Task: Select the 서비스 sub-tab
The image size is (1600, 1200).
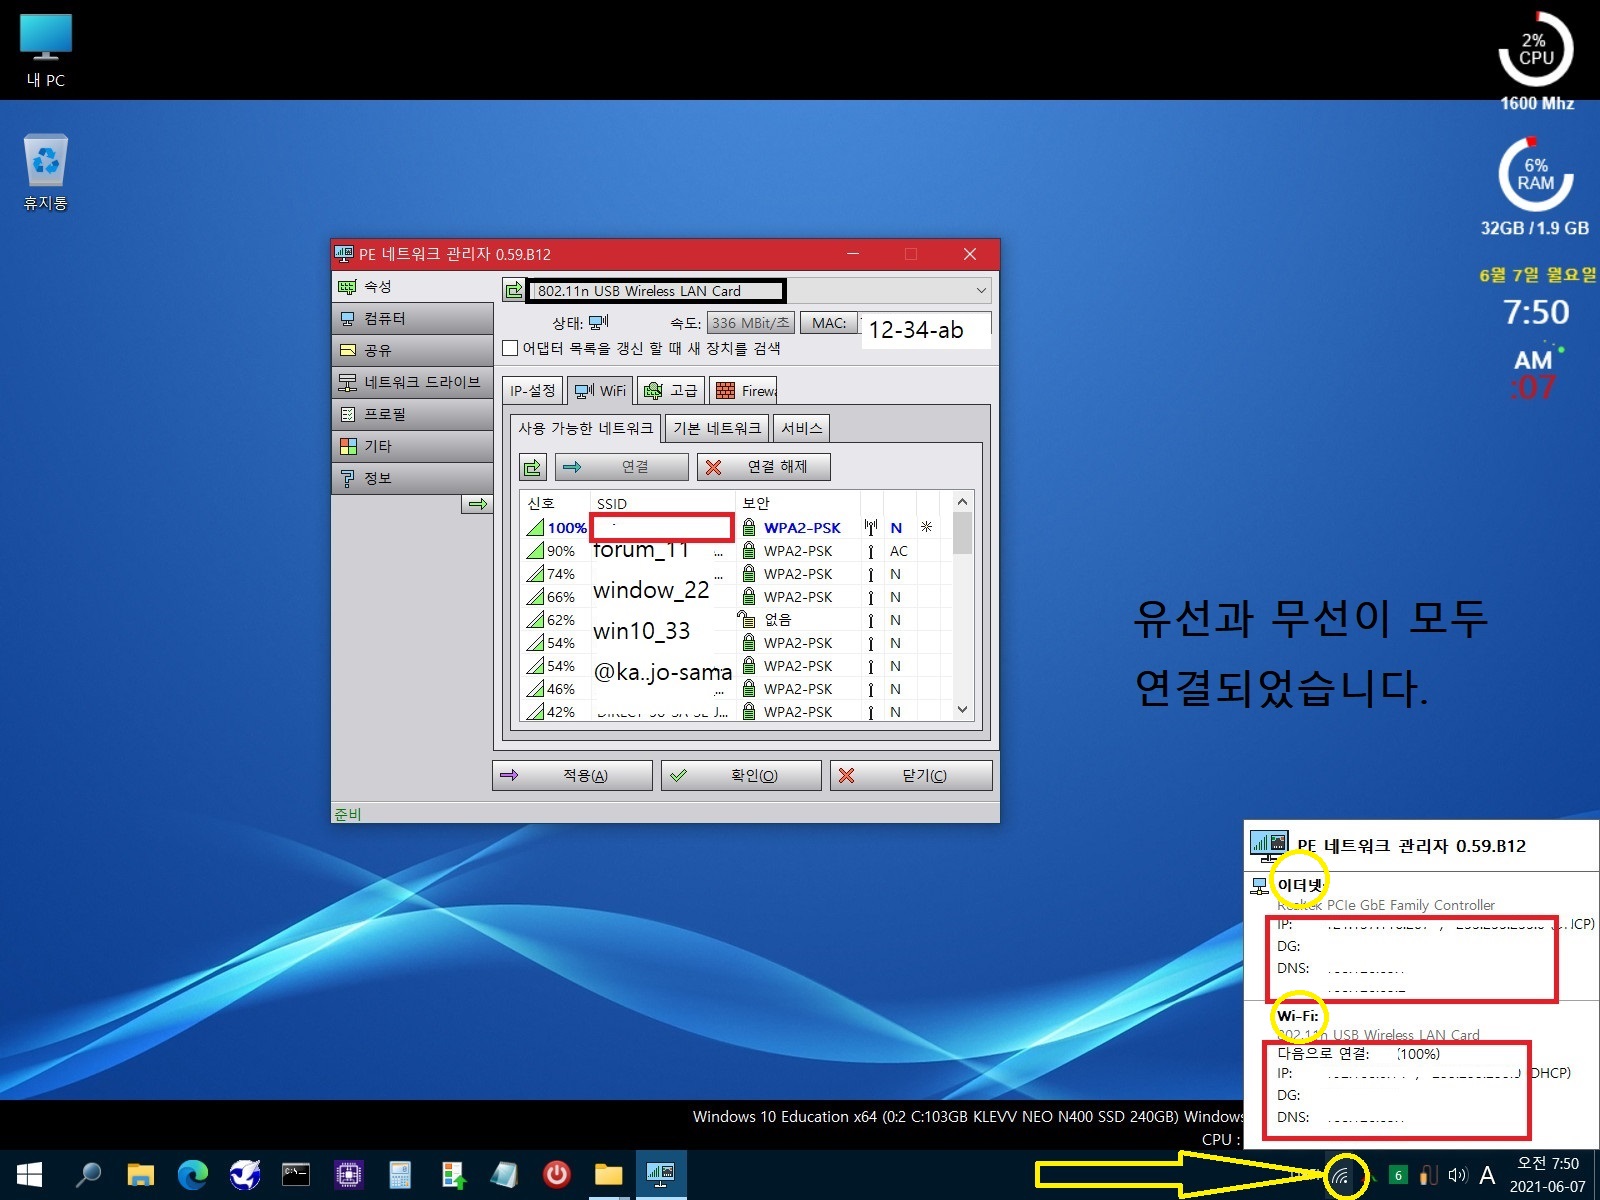Action: (802, 428)
